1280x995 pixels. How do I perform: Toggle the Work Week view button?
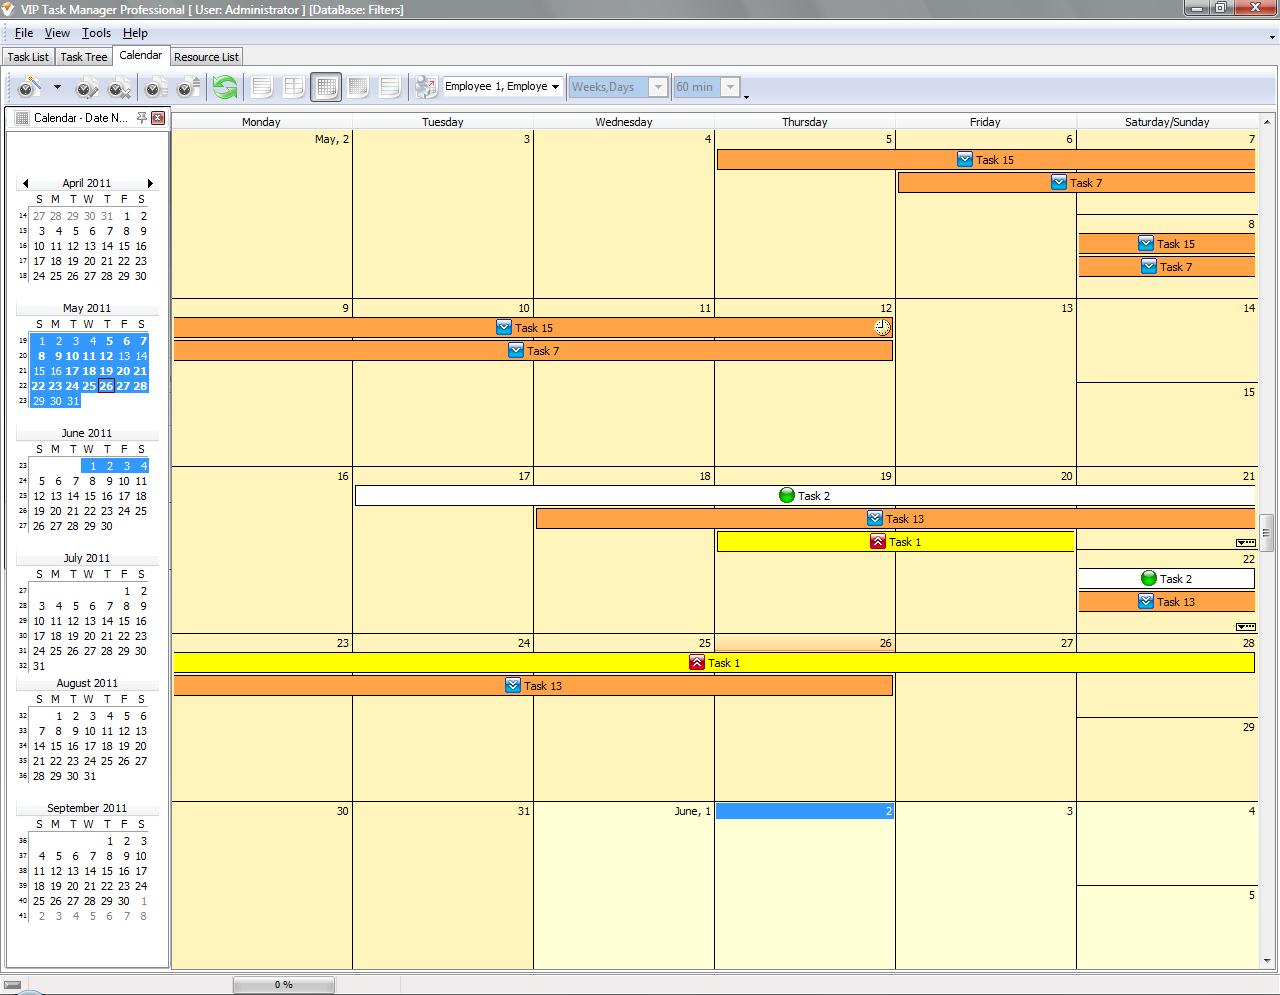294,88
